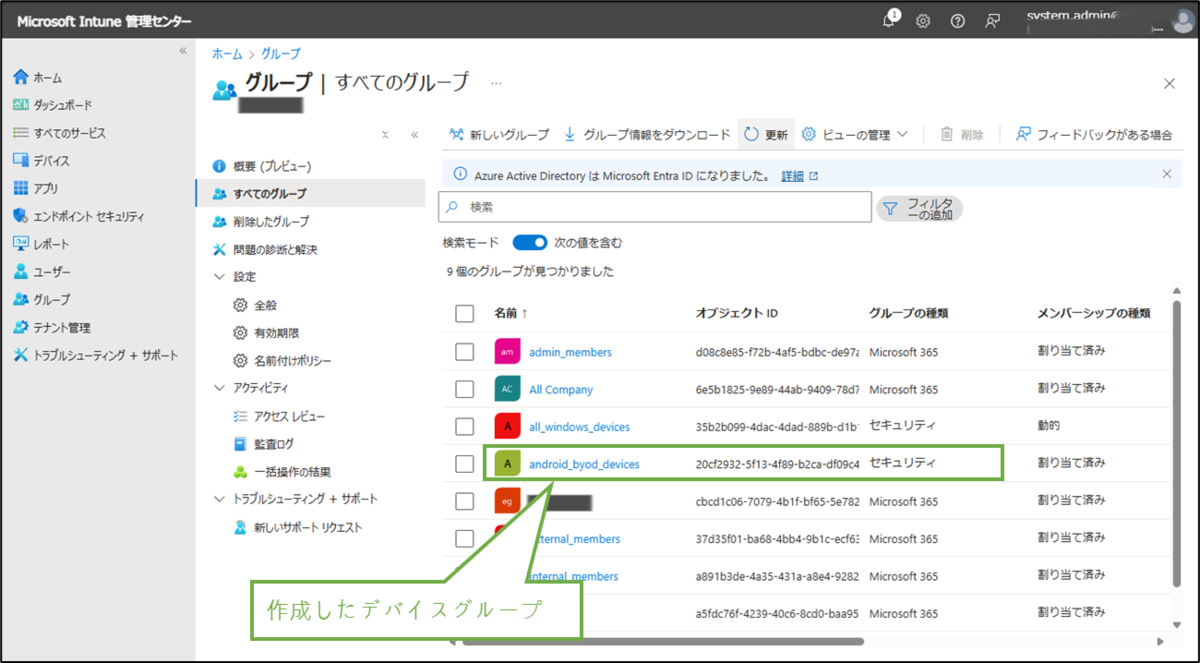1200x663 pixels.
Task: Check the android_byod_devices row checkbox
Action: point(464,464)
